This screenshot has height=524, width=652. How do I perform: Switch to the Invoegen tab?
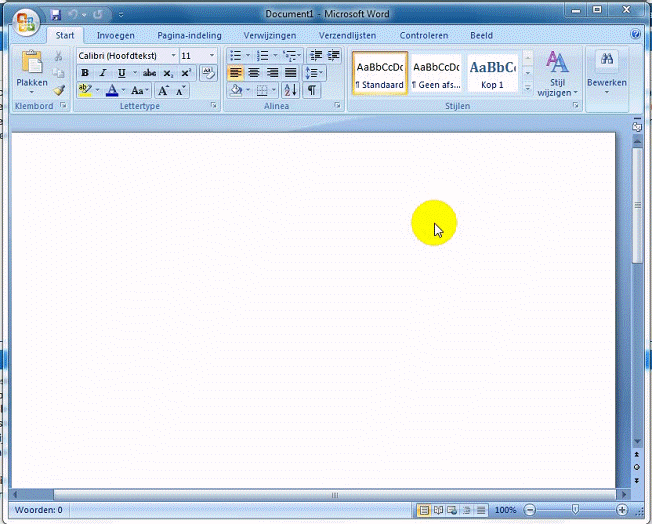pyautogui.click(x=116, y=36)
